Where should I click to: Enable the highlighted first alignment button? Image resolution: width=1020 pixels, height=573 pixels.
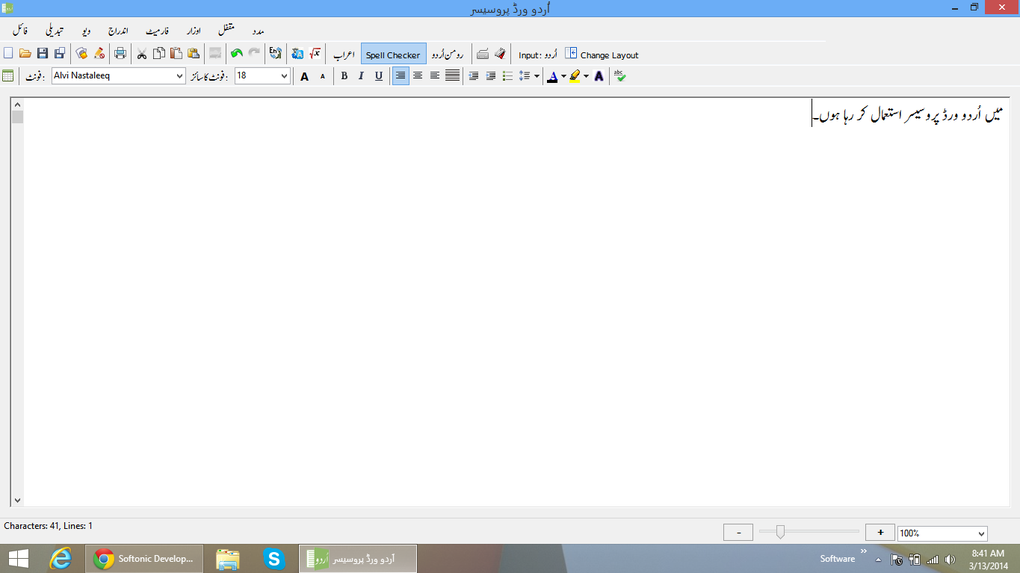point(400,76)
